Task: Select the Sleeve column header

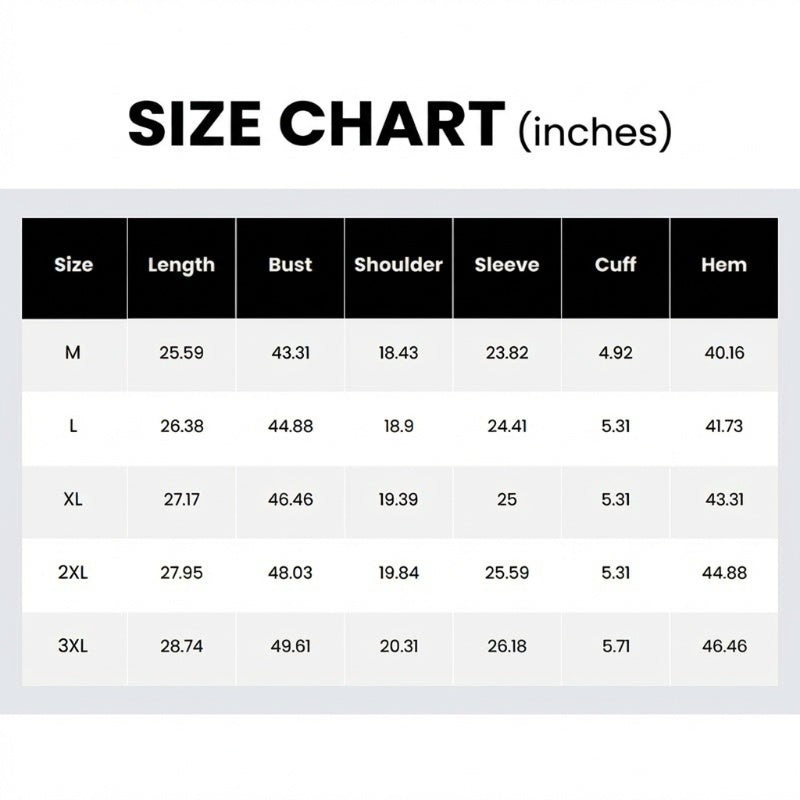Action: click(x=506, y=265)
